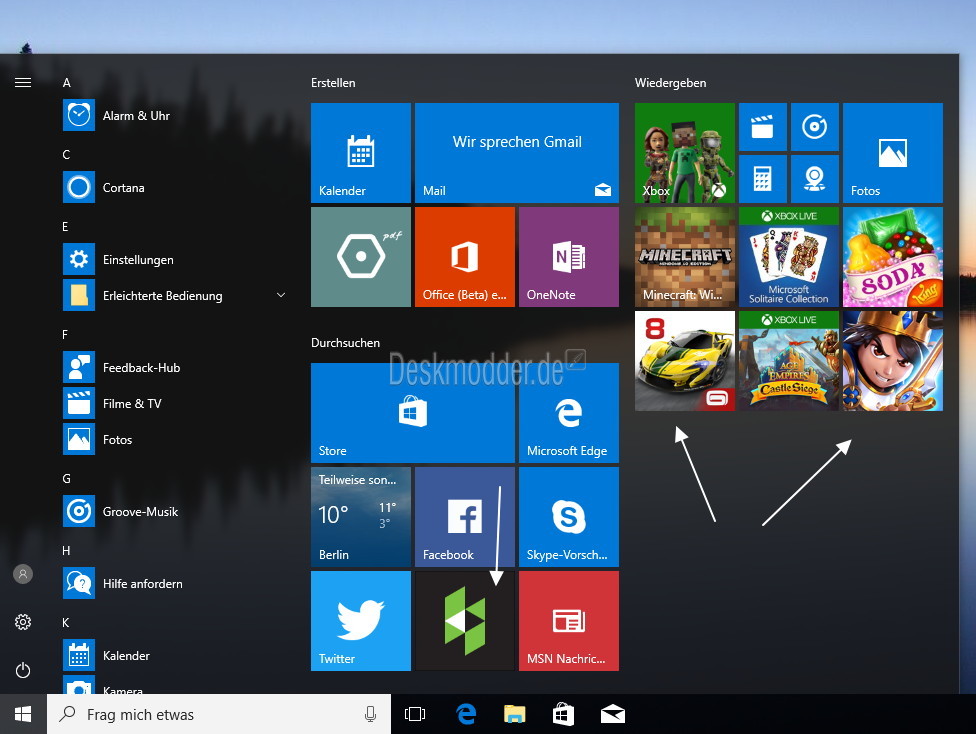Open the Facebook tile
Image resolution: width=976 pixels, height=734 pixels.
click(464, 517)
